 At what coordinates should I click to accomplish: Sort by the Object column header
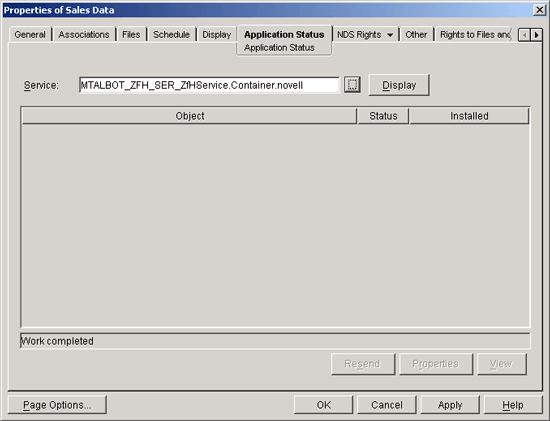coord(190,116)
